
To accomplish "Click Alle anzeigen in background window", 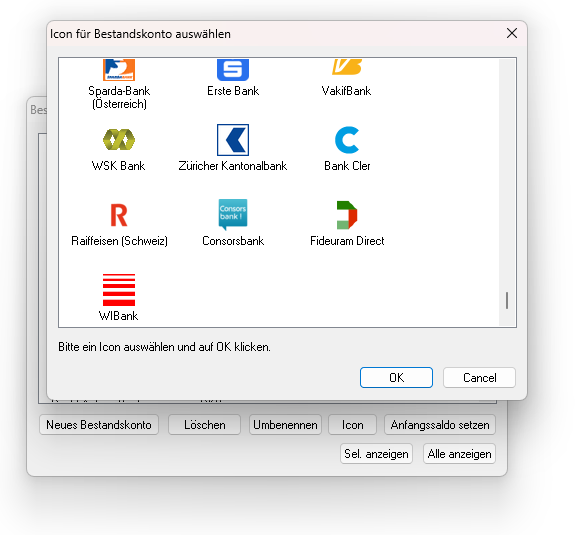I will 459,454.
